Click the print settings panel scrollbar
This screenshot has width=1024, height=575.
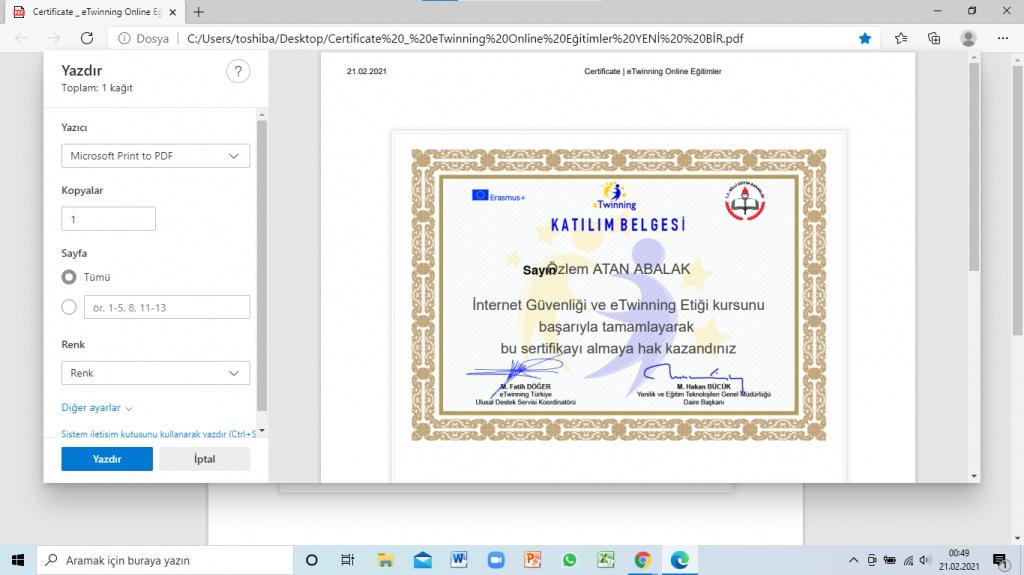pyautogui.click(x=262, y=260)
